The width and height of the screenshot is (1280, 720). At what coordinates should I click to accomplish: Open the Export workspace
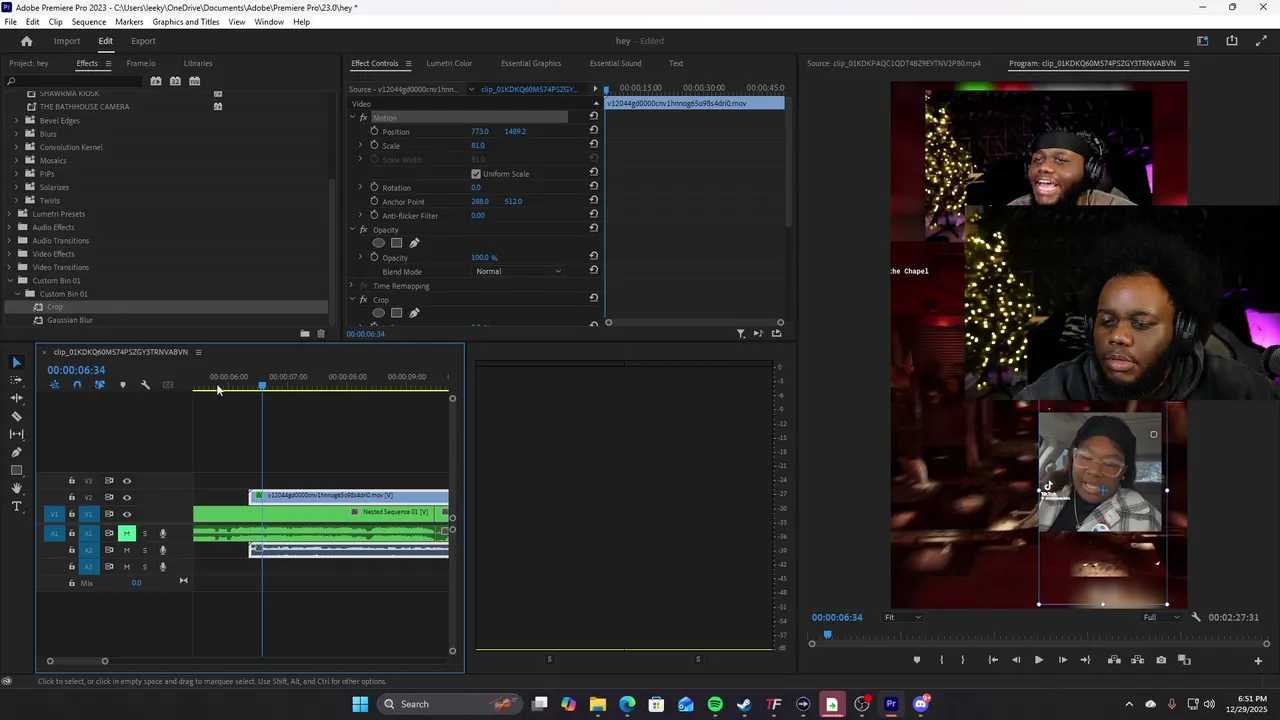143,41
